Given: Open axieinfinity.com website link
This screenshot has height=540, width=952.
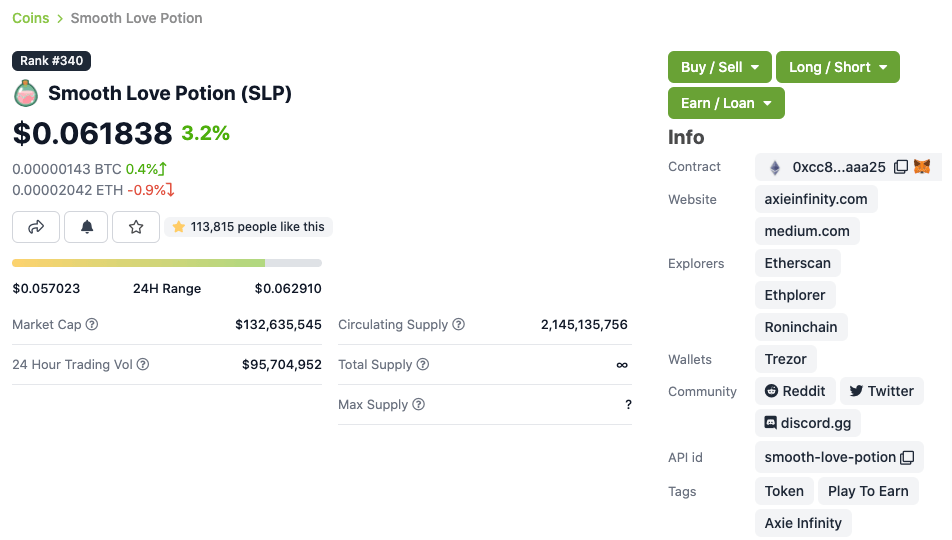Looking at the screenshot, I should point(816,199).
